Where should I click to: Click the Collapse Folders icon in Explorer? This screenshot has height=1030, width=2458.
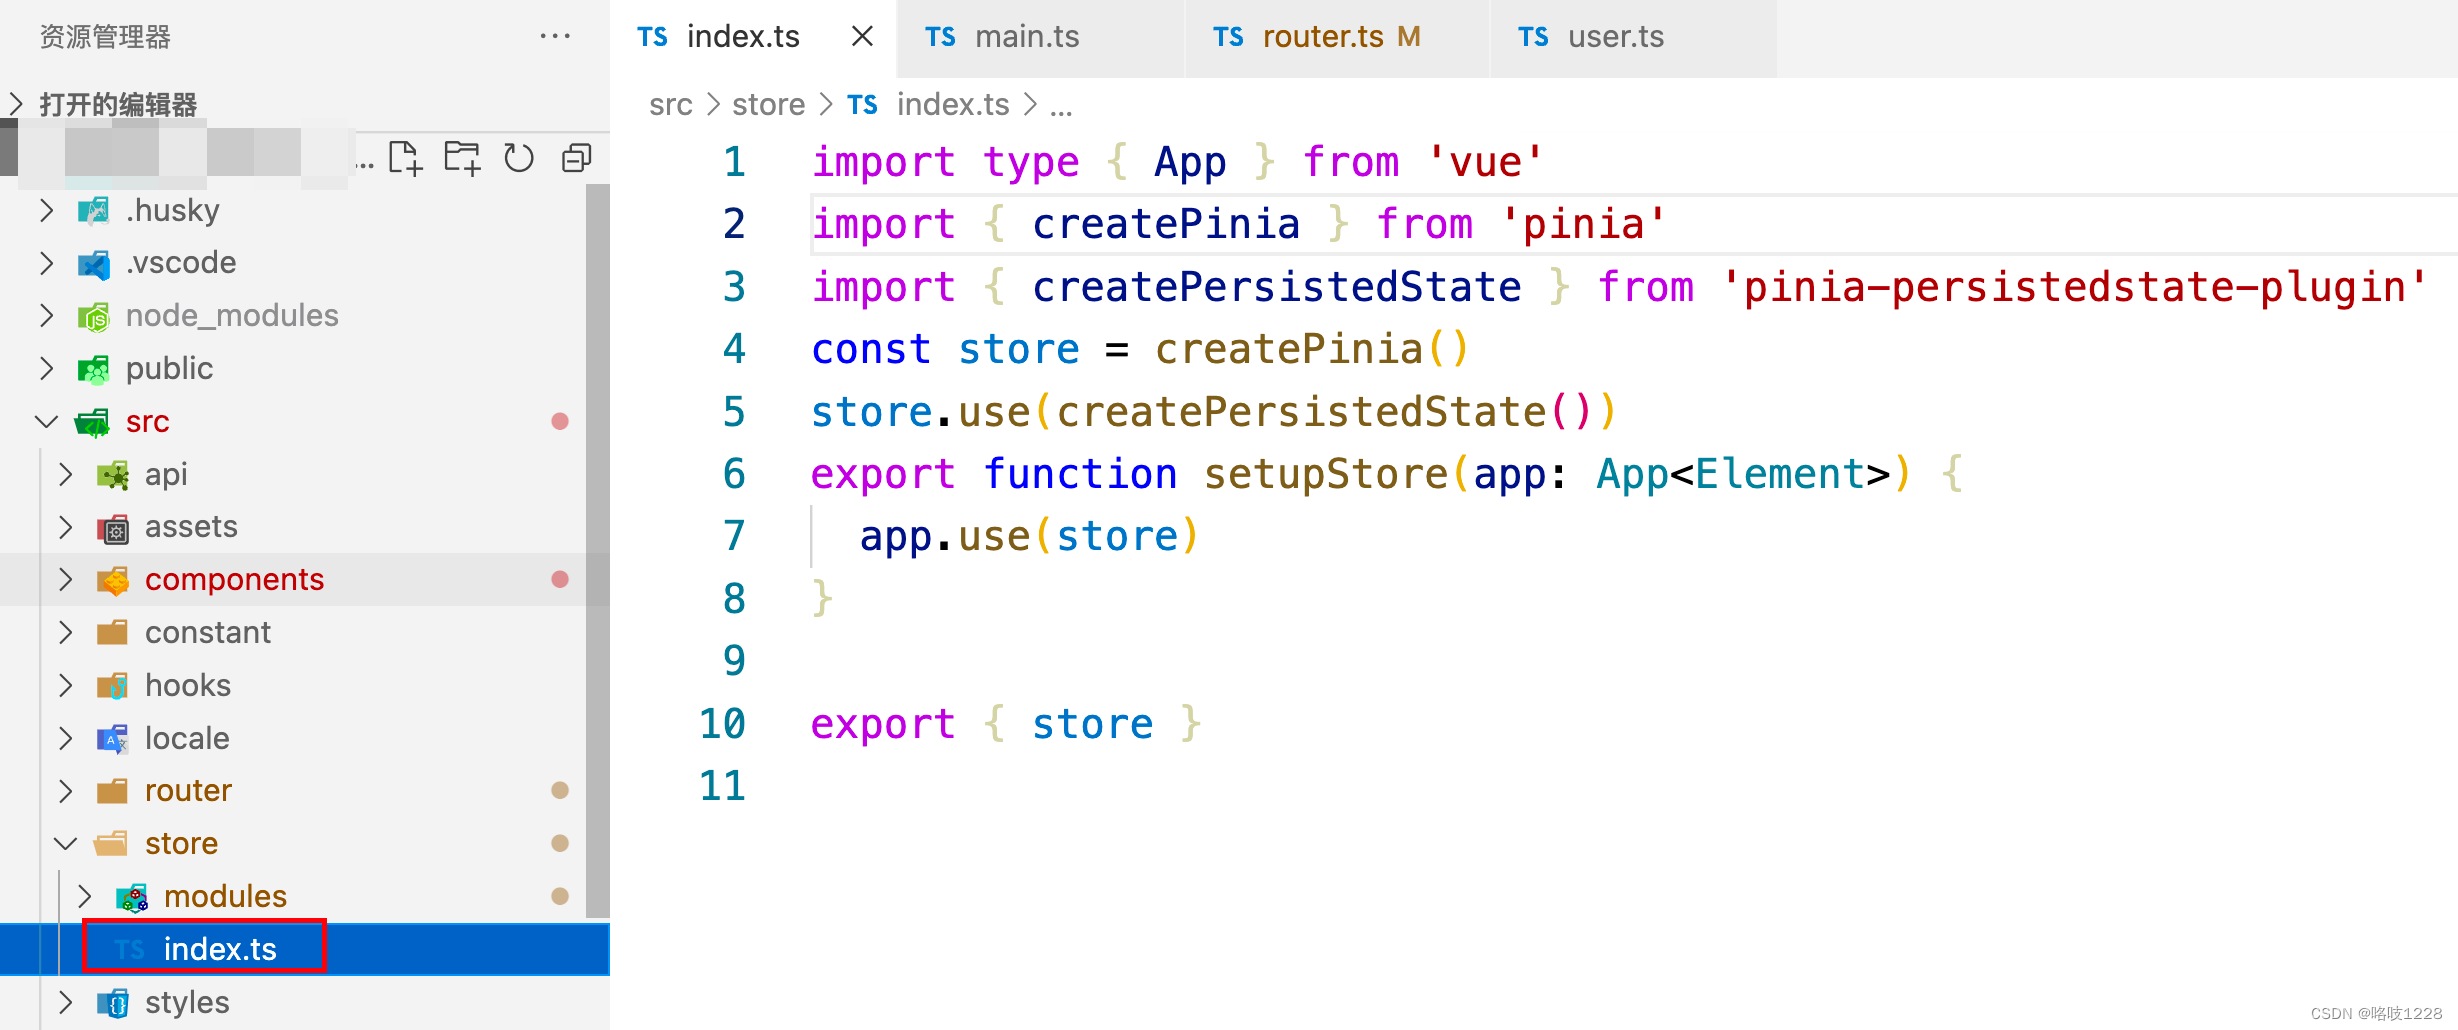tap(575, 157)
